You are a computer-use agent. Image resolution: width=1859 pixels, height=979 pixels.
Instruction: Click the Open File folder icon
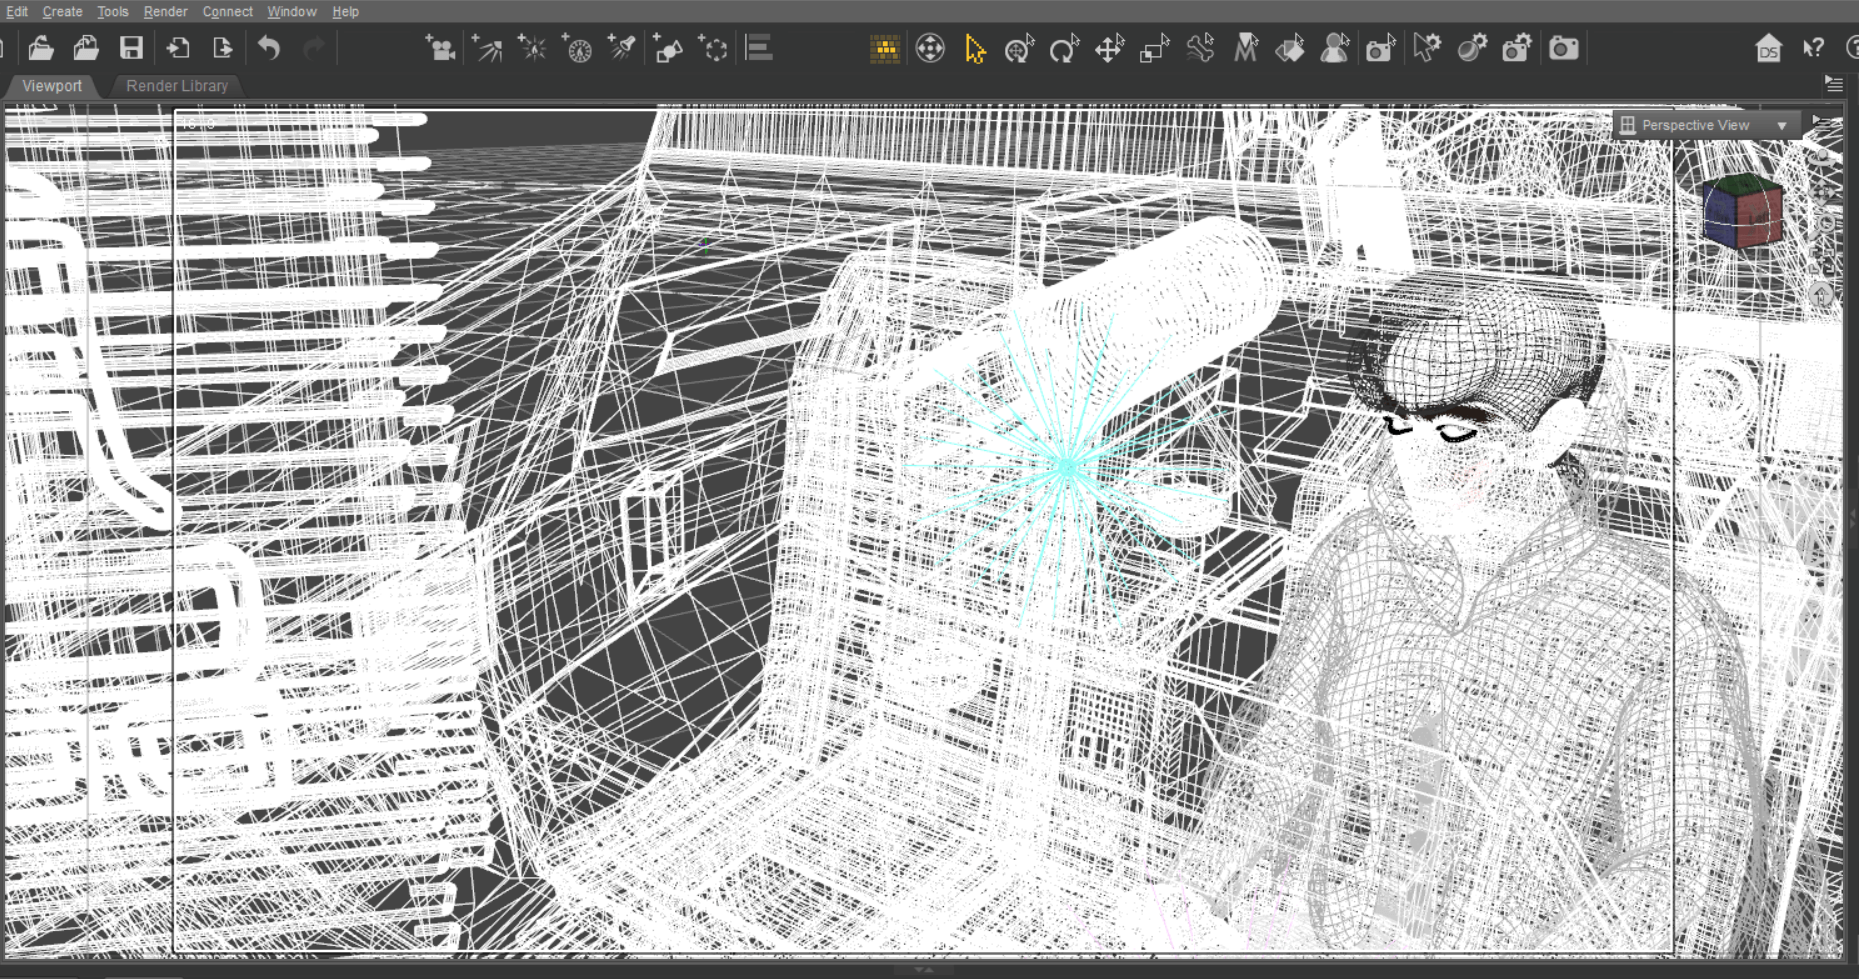click(x=41, y=48)
